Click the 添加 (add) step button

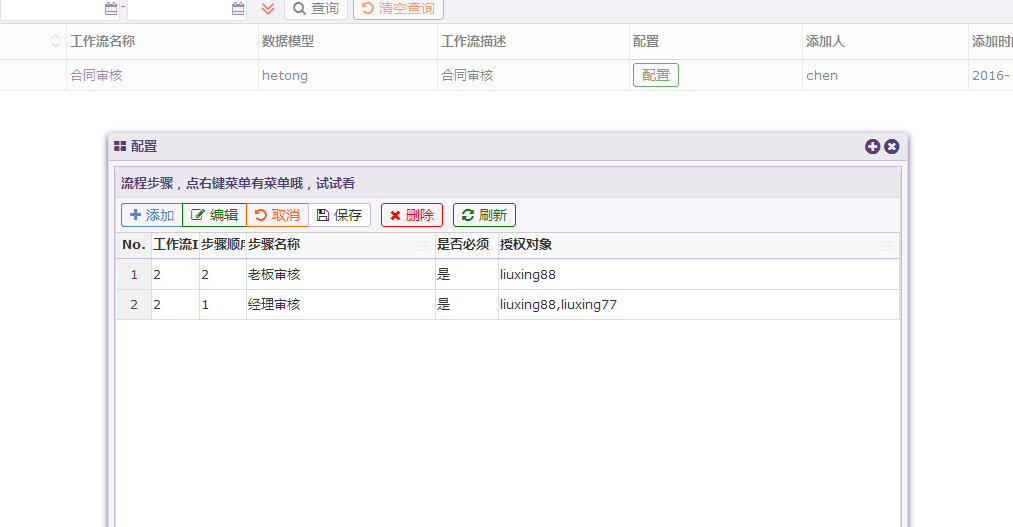[152, 215]
